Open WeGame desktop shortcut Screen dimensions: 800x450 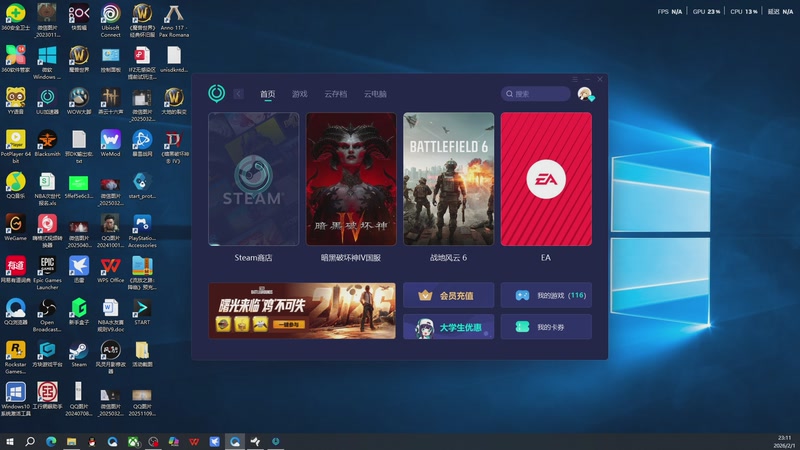(15, 227)
